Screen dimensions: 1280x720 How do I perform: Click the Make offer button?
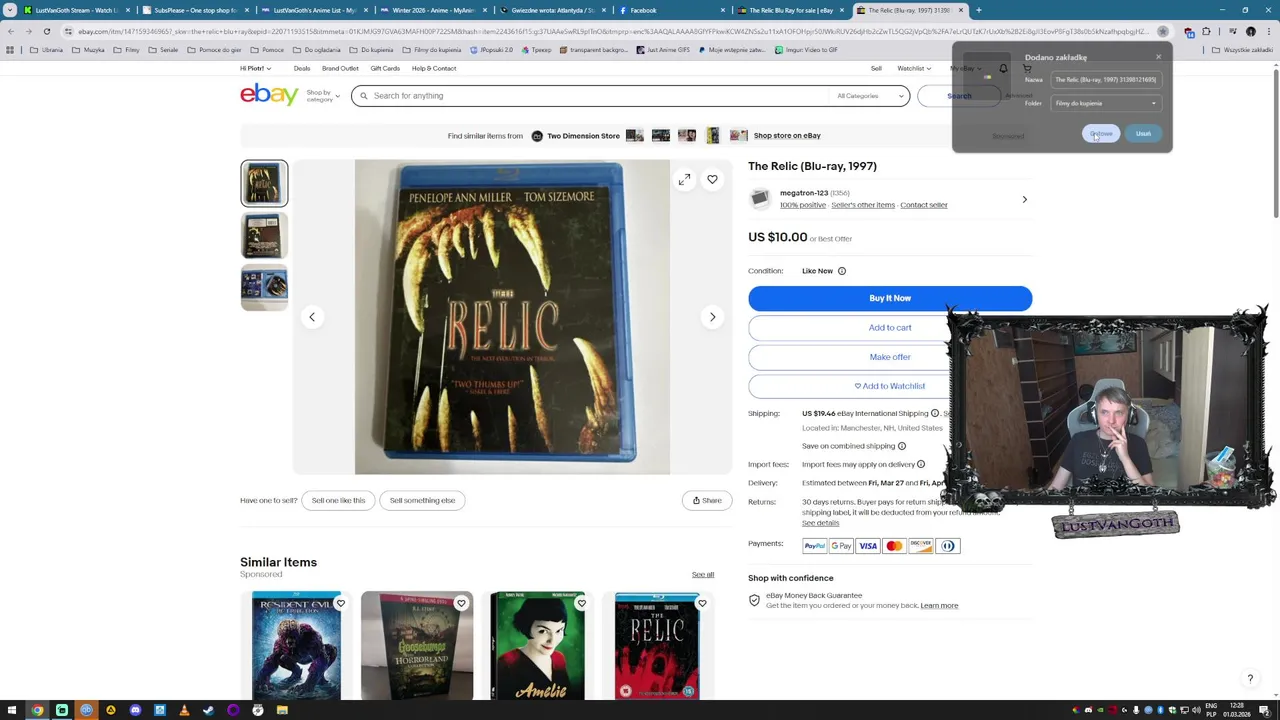click(x=890, y=357)
